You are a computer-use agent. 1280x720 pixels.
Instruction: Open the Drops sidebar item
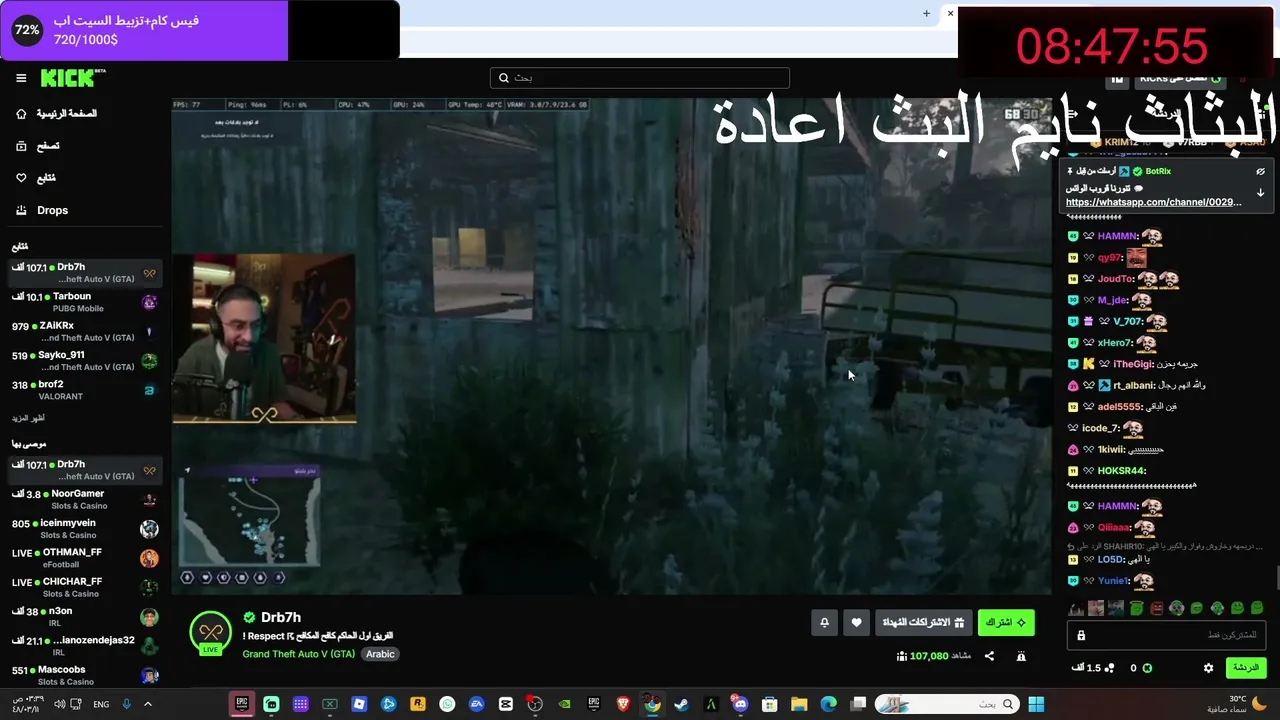[42, 211]
